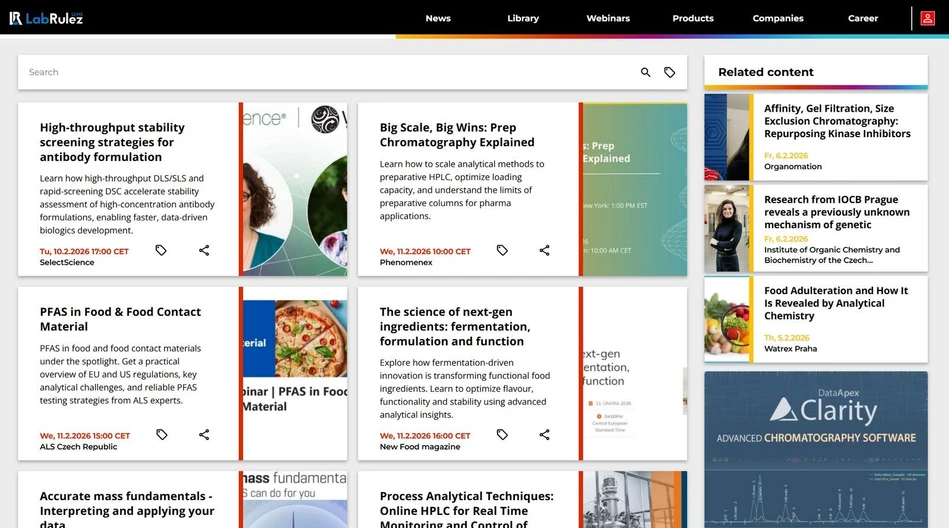Screen dimensions: 949x528
Task: Click tag icon on PFAS in Food card
Action: click(x=161, y=435)
